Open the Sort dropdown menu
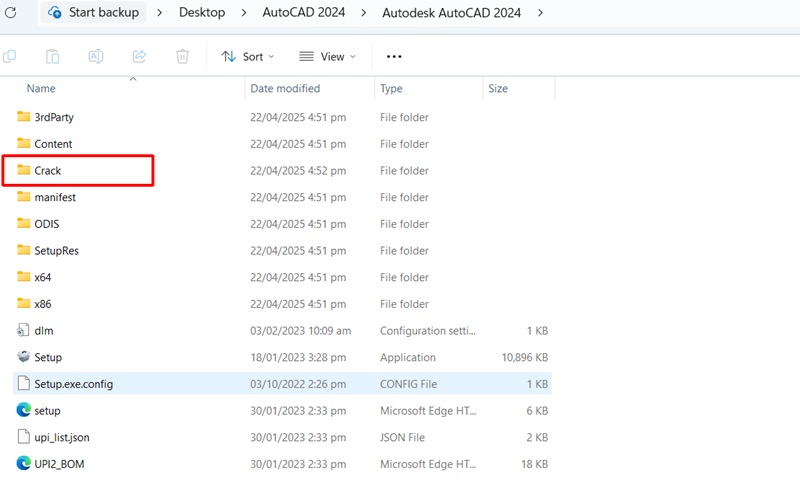The height and width of the screenshot is (491, 800). pos(248,57)
